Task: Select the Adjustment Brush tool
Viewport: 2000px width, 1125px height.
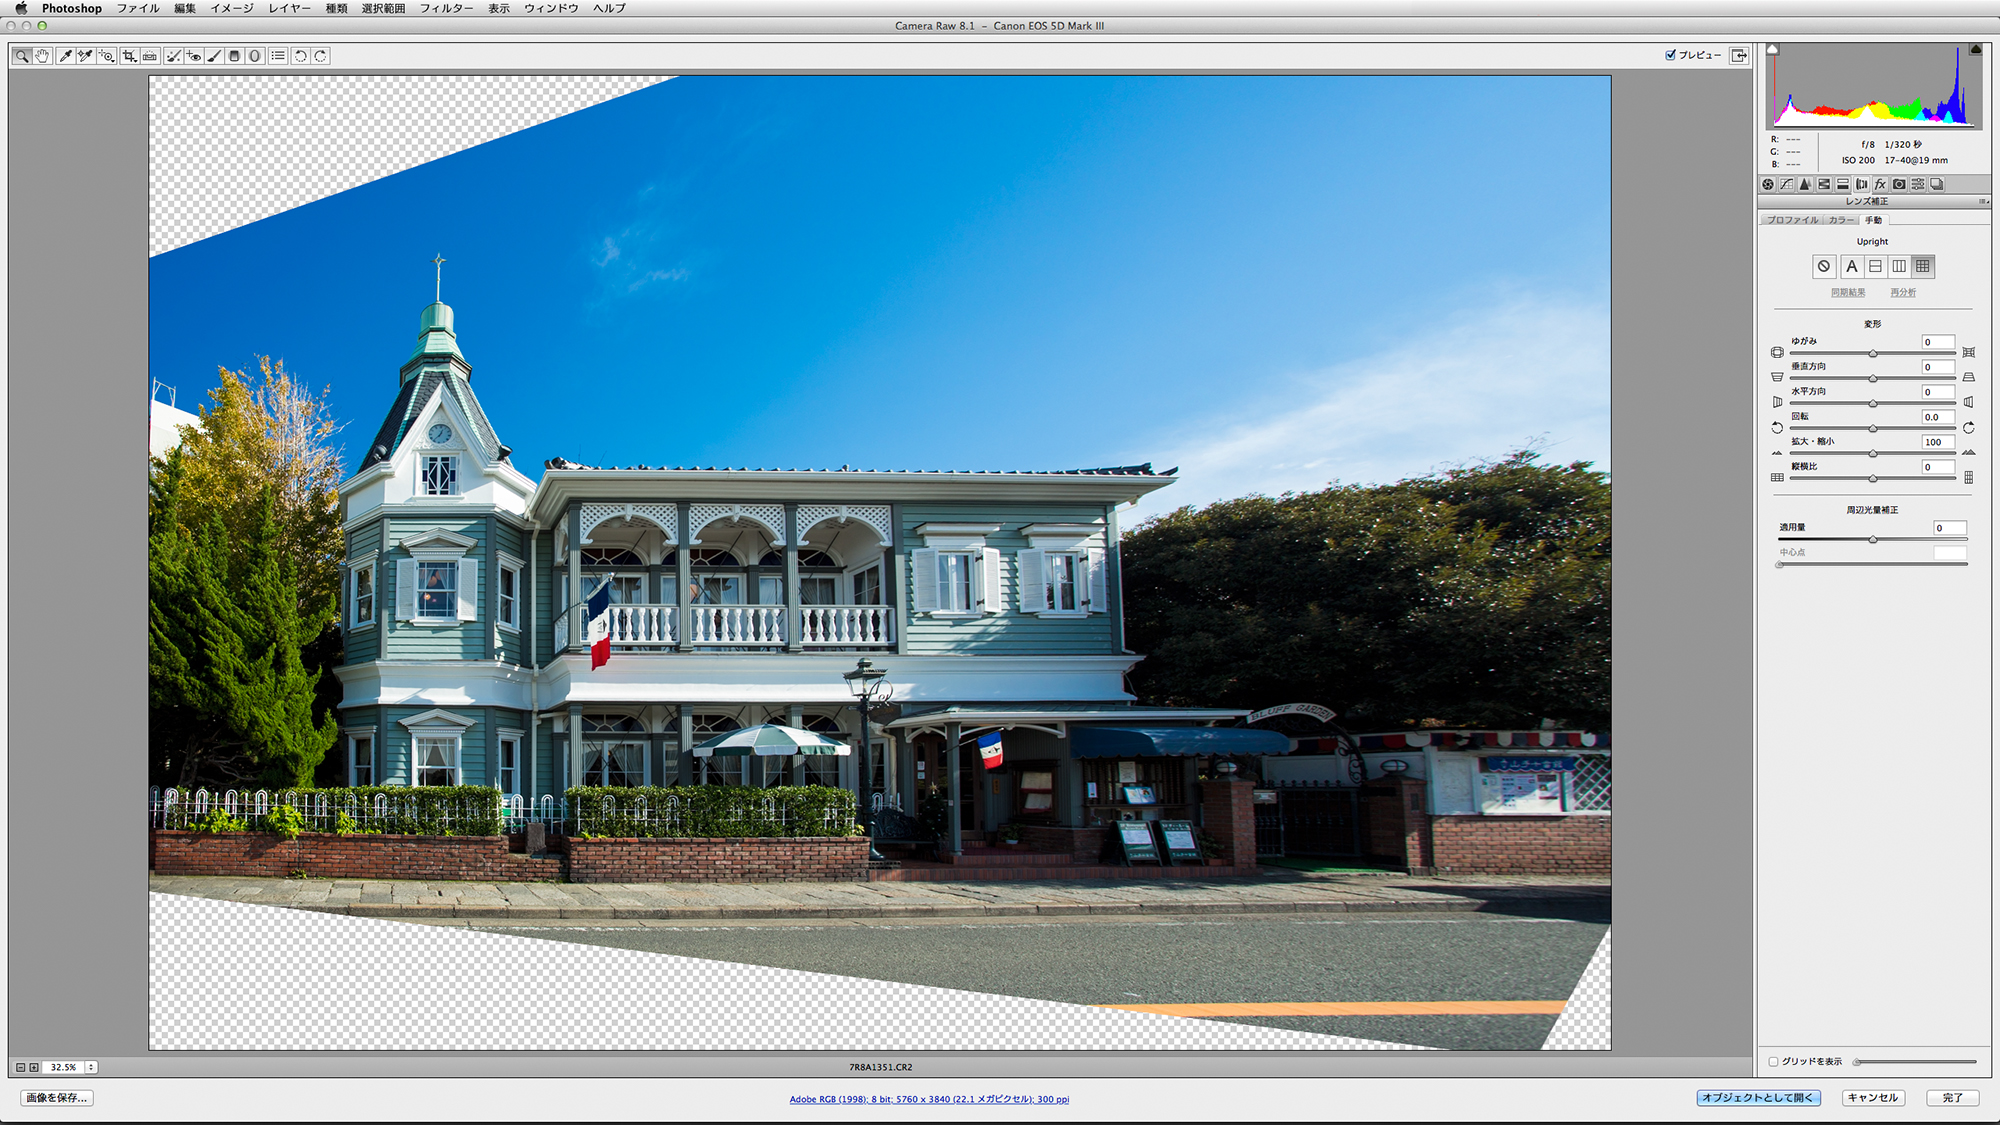Action: point(214,56)
